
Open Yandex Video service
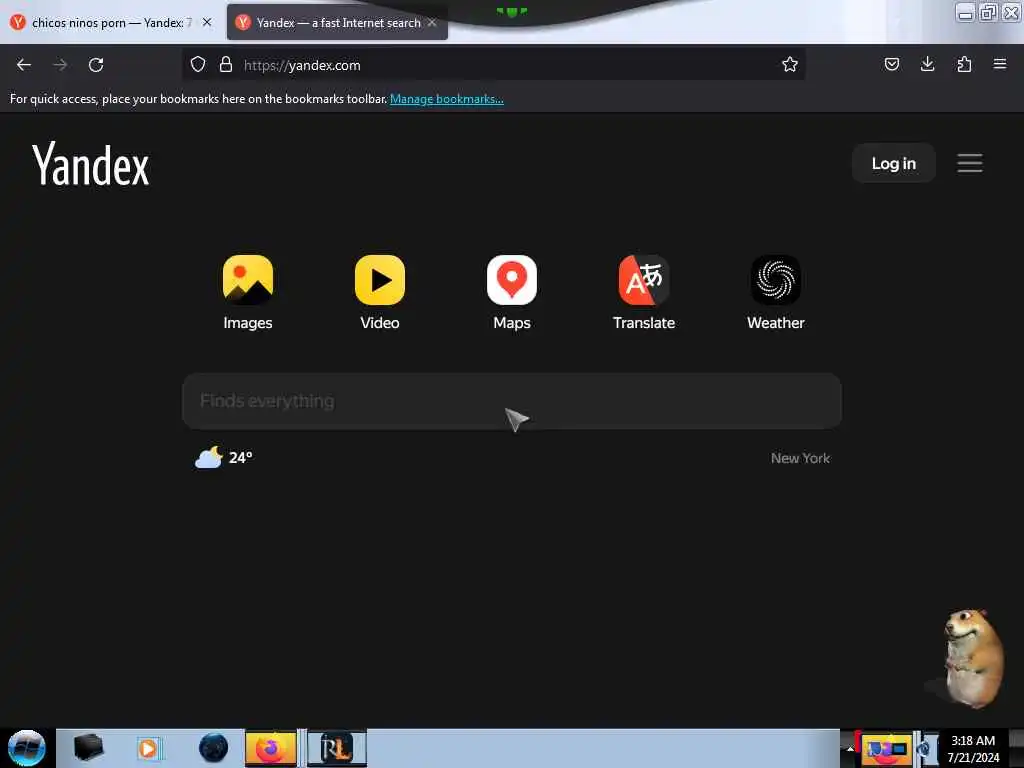click(379, 293)
